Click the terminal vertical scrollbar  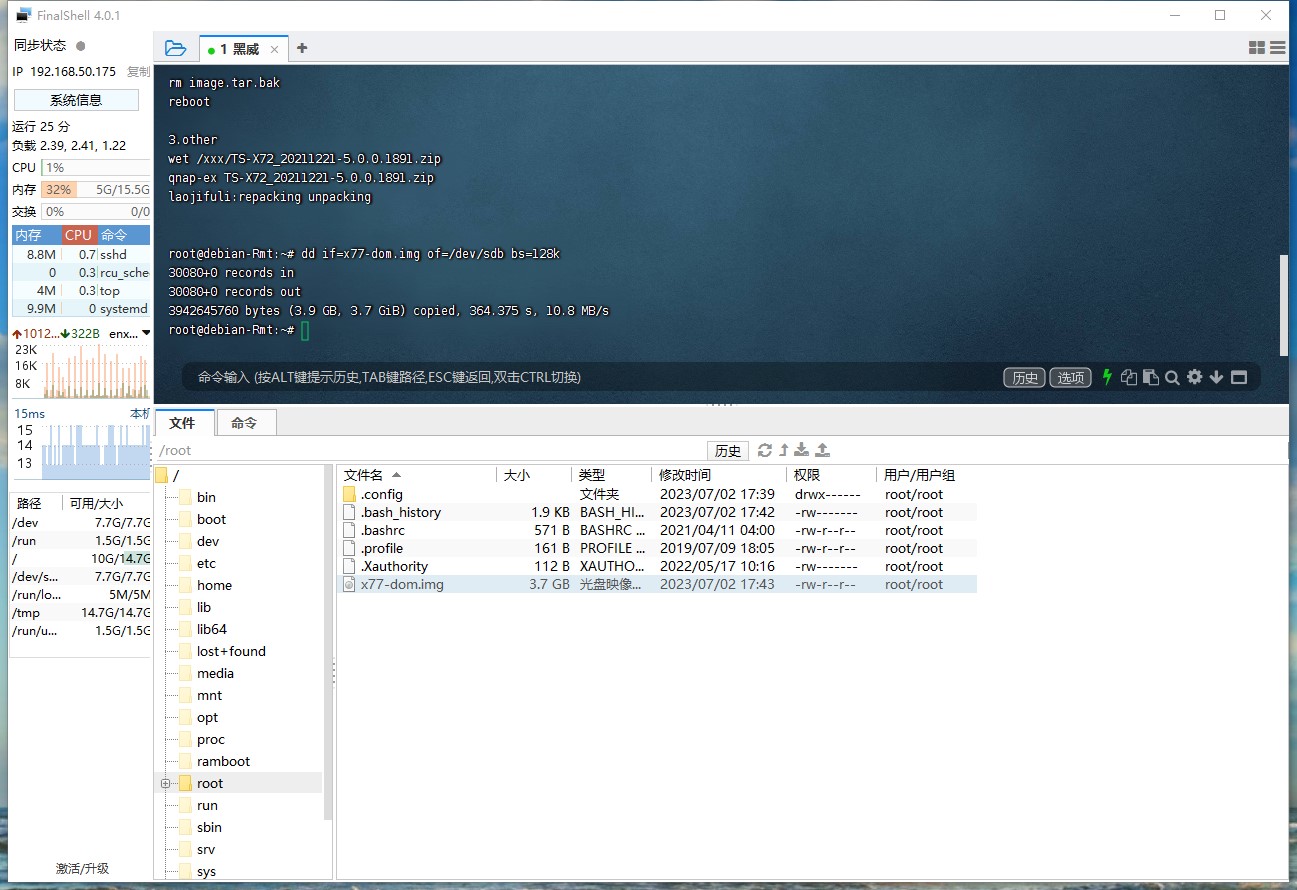coord(1283,305)
